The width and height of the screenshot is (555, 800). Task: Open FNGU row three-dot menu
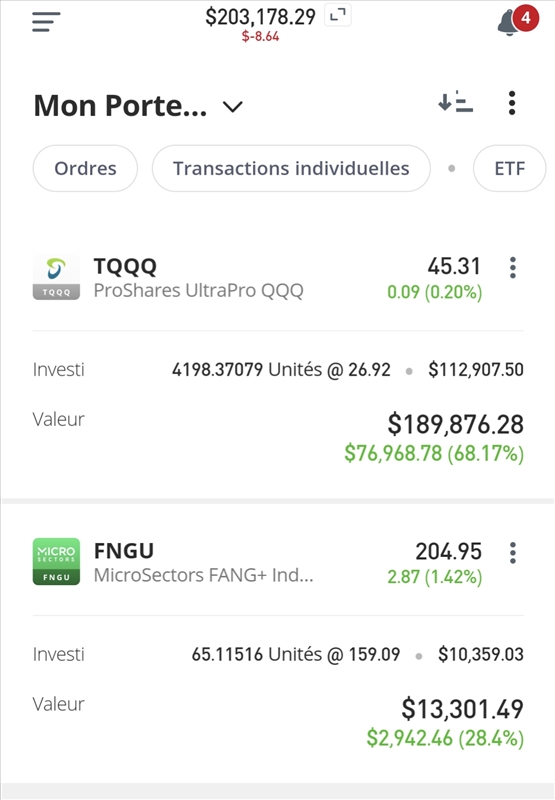513,553
